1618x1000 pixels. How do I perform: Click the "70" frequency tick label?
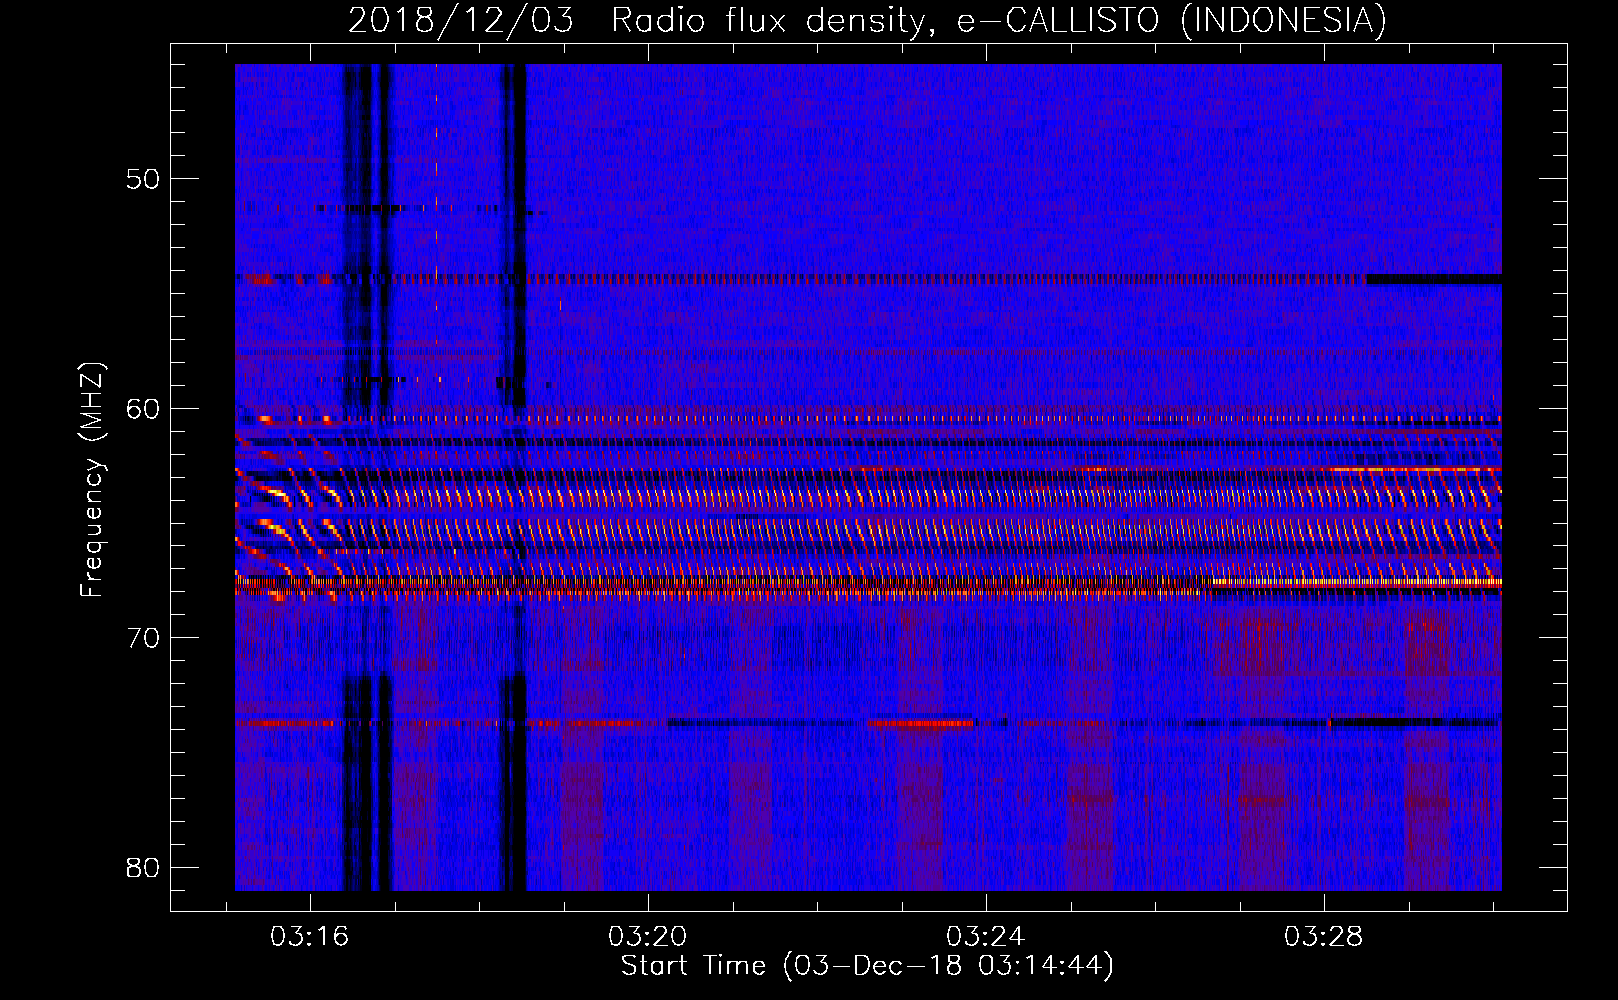click(143, 638)
